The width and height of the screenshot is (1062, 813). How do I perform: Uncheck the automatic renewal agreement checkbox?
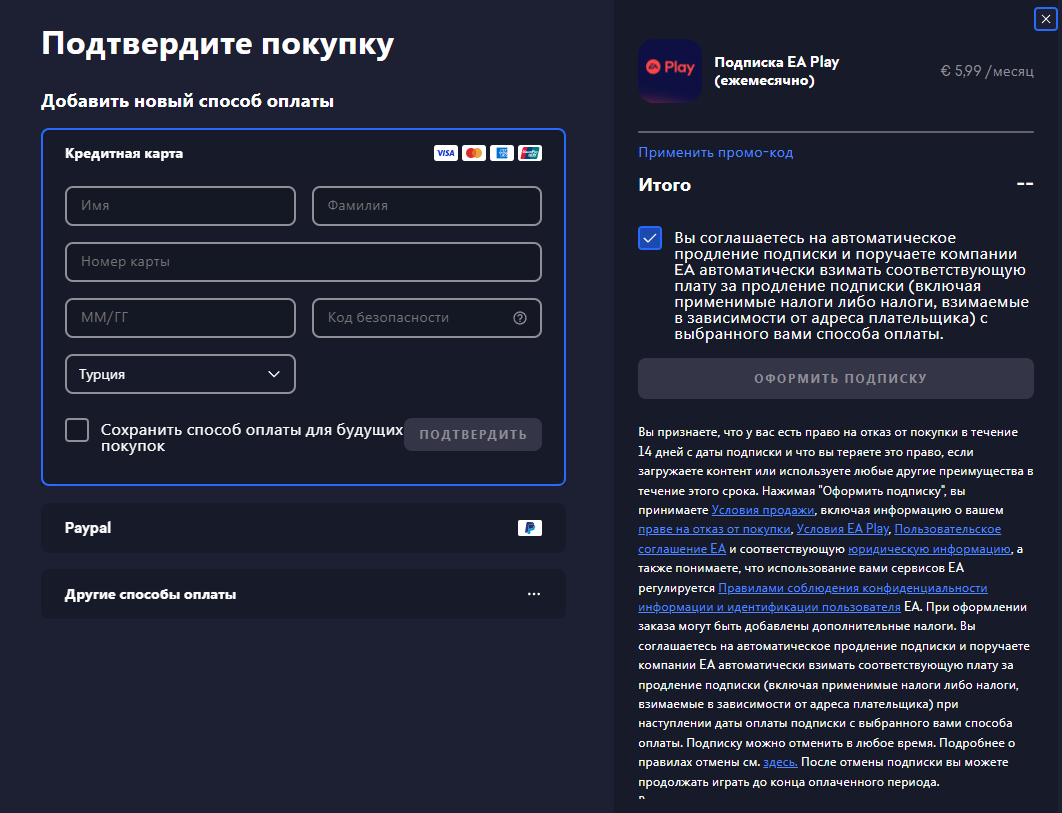(650, 238)
